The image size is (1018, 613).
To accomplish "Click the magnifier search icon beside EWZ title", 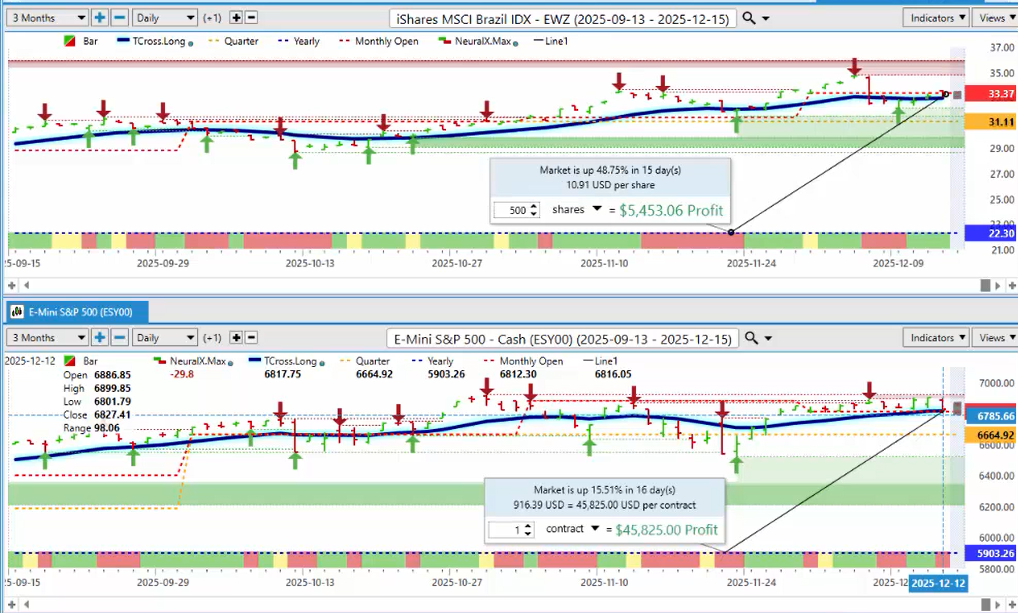I will tap(749, 18).
